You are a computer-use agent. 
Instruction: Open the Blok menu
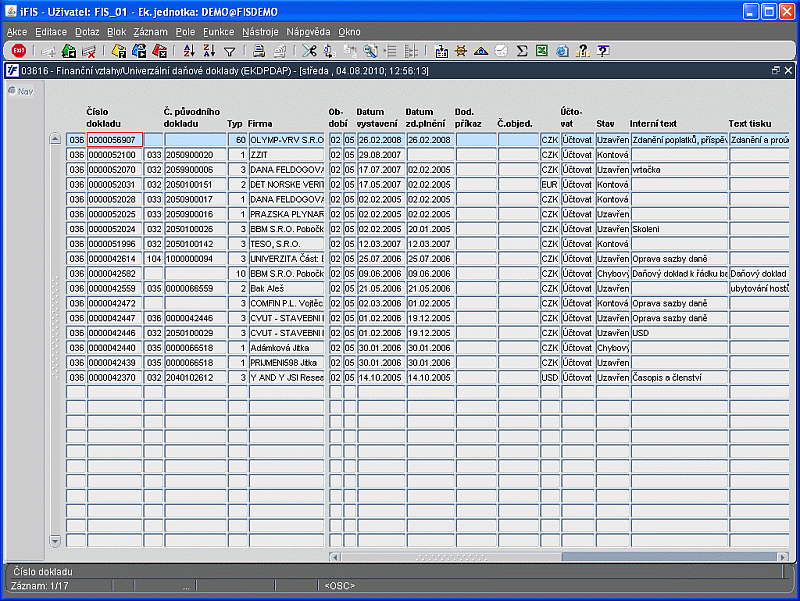point(116,32)
